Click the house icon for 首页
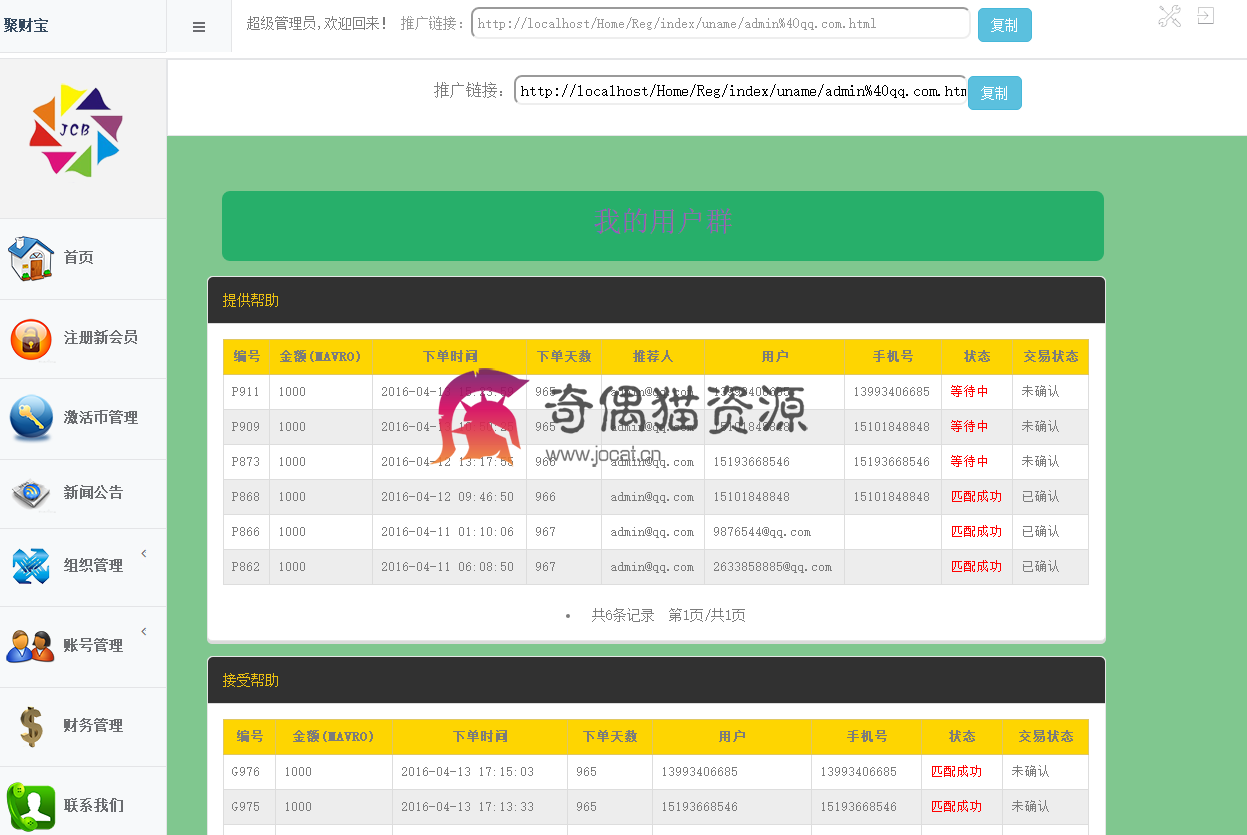 click(31, 258)
